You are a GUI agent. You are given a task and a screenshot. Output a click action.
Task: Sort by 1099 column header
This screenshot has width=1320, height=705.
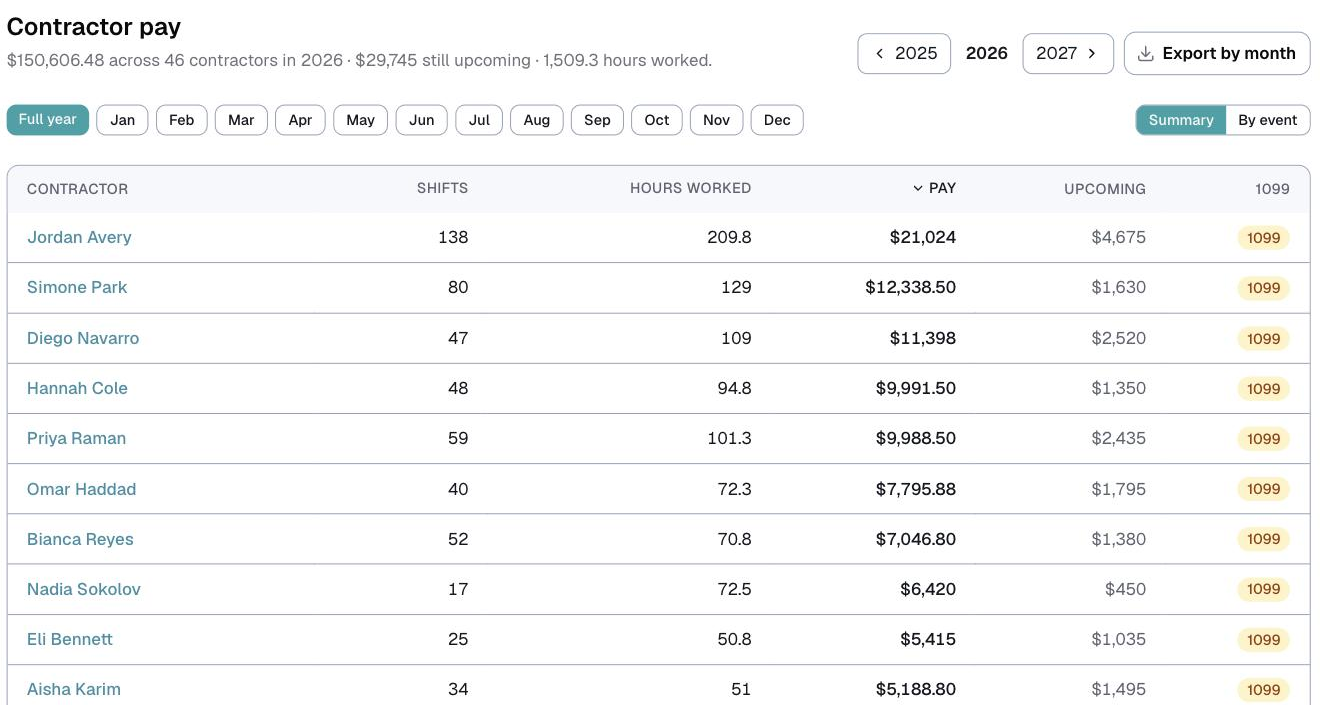pos(1272,189)
